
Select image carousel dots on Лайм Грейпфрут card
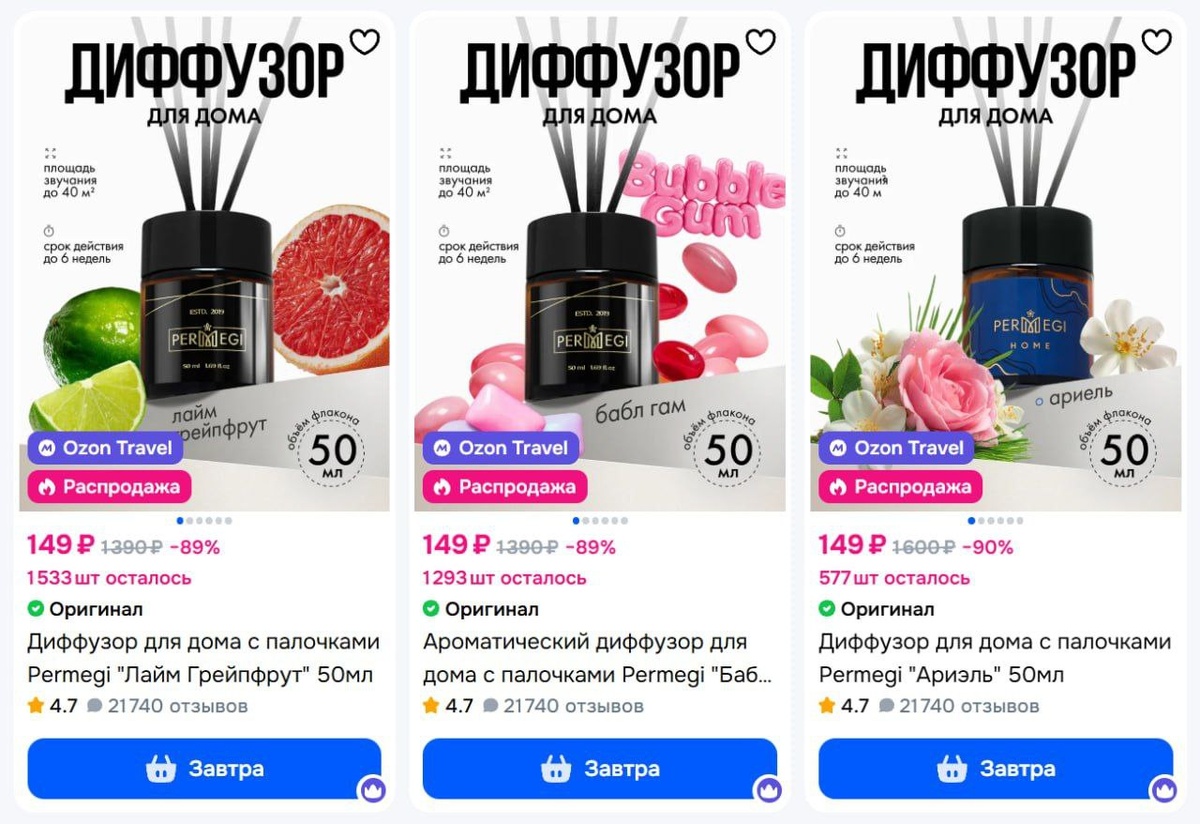click(x=204, y=520)
